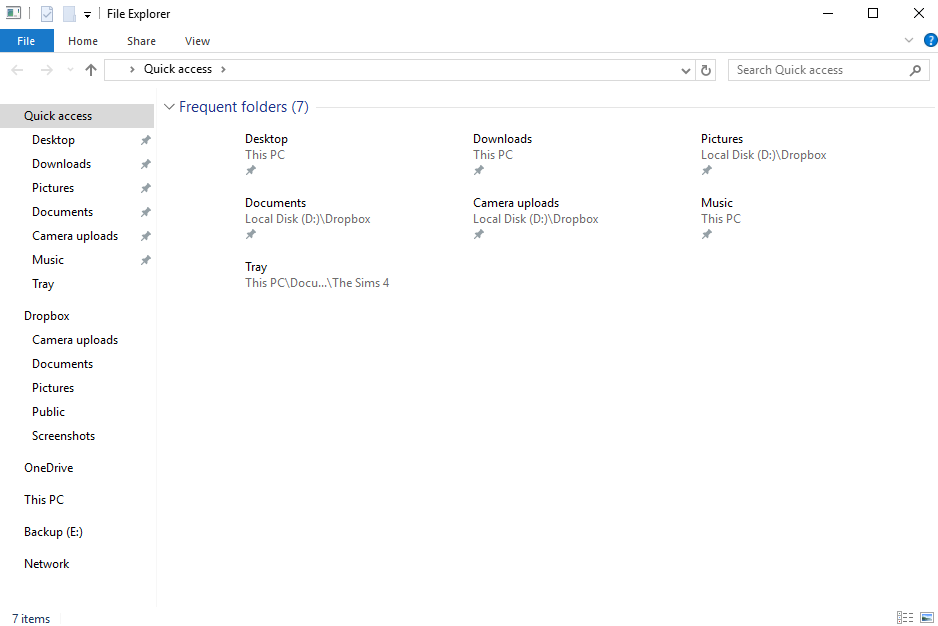Open the blue File menu
Image resolution: width=938 pixels, height=626 pixels.
[26, 41]
